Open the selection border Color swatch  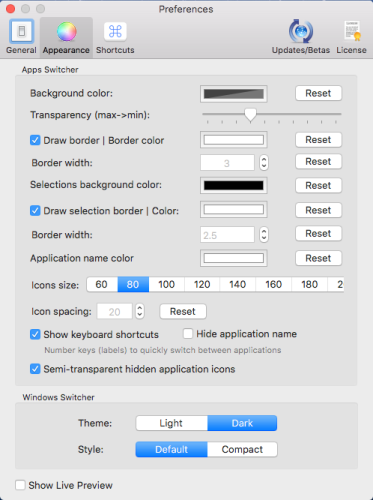point(234,210)
